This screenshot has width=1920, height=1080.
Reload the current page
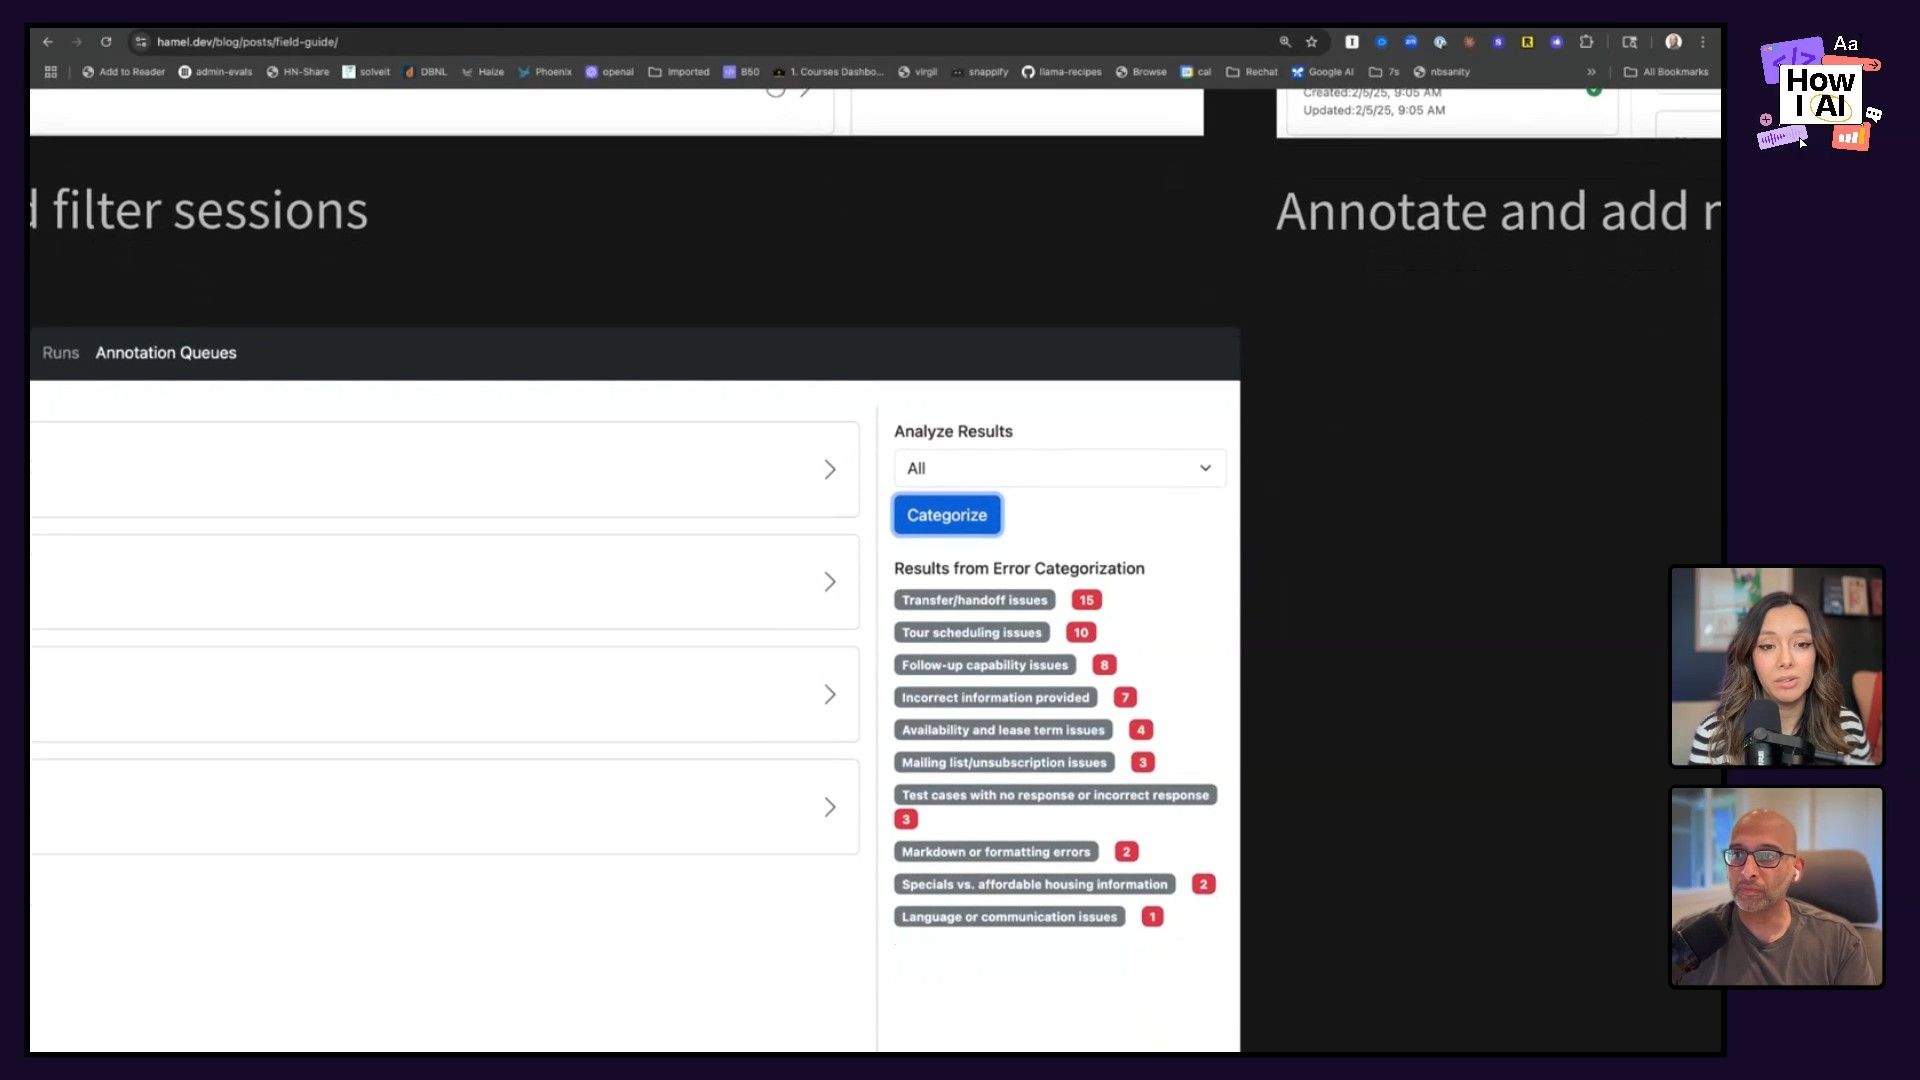(x=106, y=42)
